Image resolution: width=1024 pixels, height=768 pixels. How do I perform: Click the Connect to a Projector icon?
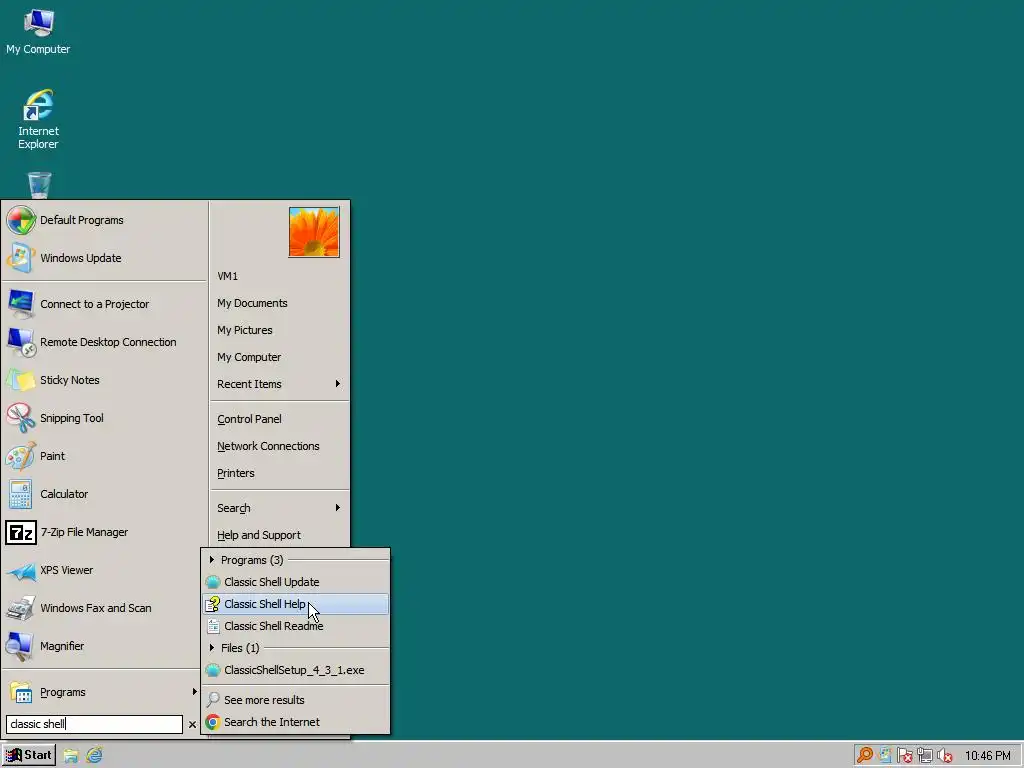coord(21,304)
